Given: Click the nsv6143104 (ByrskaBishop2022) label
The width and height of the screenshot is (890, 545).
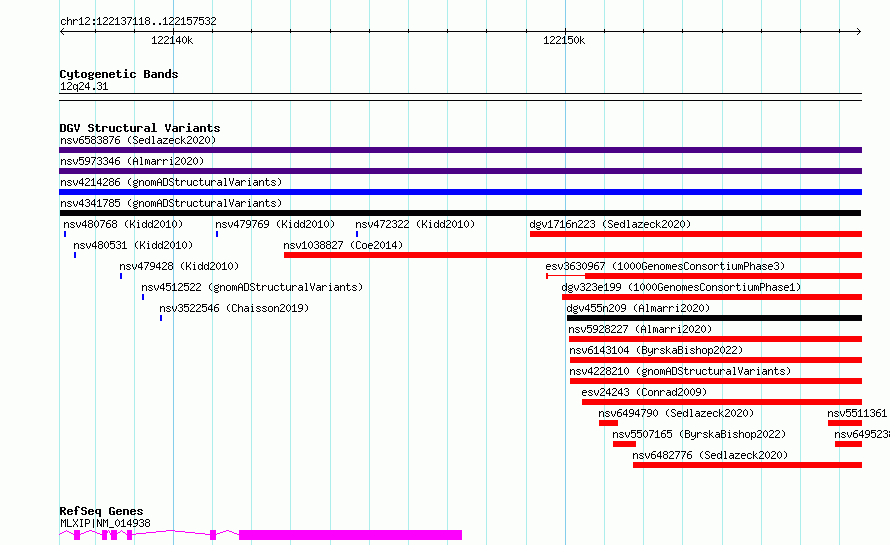Looking at the screenshot, I should (x=656, y=350).
